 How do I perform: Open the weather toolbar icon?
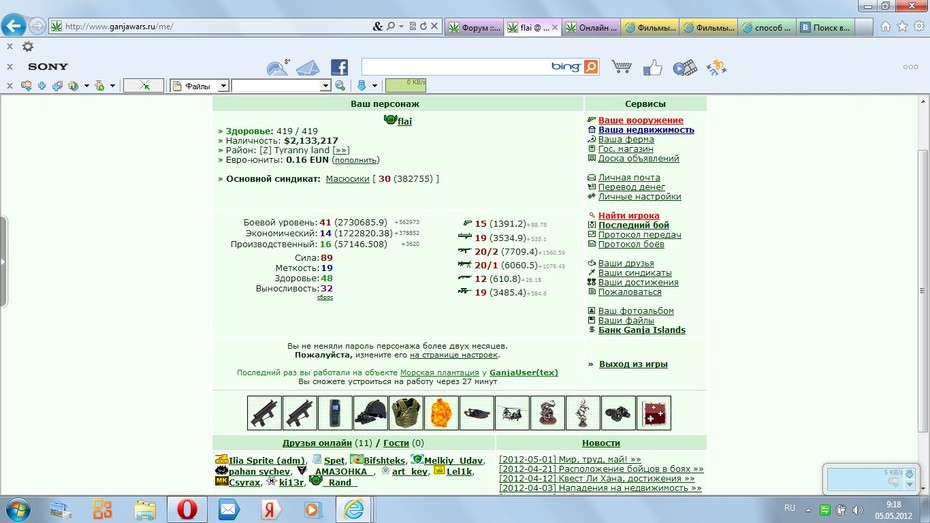[278, 68]
